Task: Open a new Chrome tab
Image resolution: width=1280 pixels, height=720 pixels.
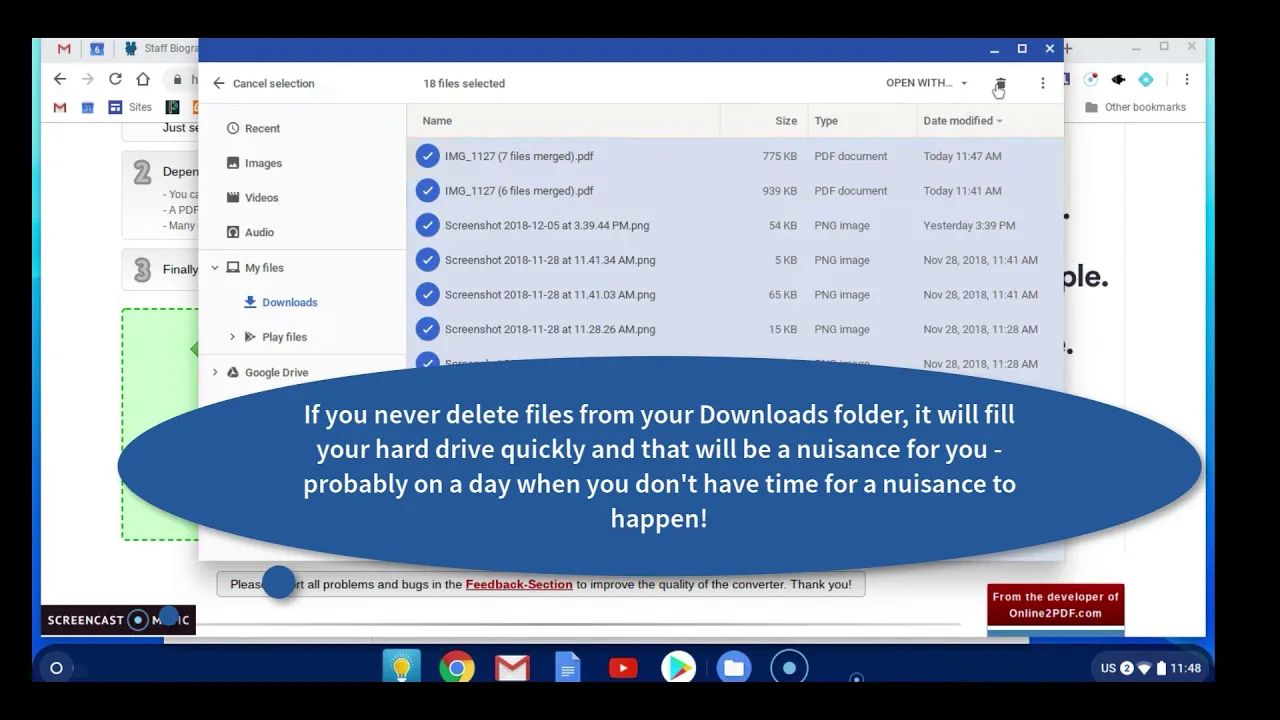Action: (x=1068, y=48)
